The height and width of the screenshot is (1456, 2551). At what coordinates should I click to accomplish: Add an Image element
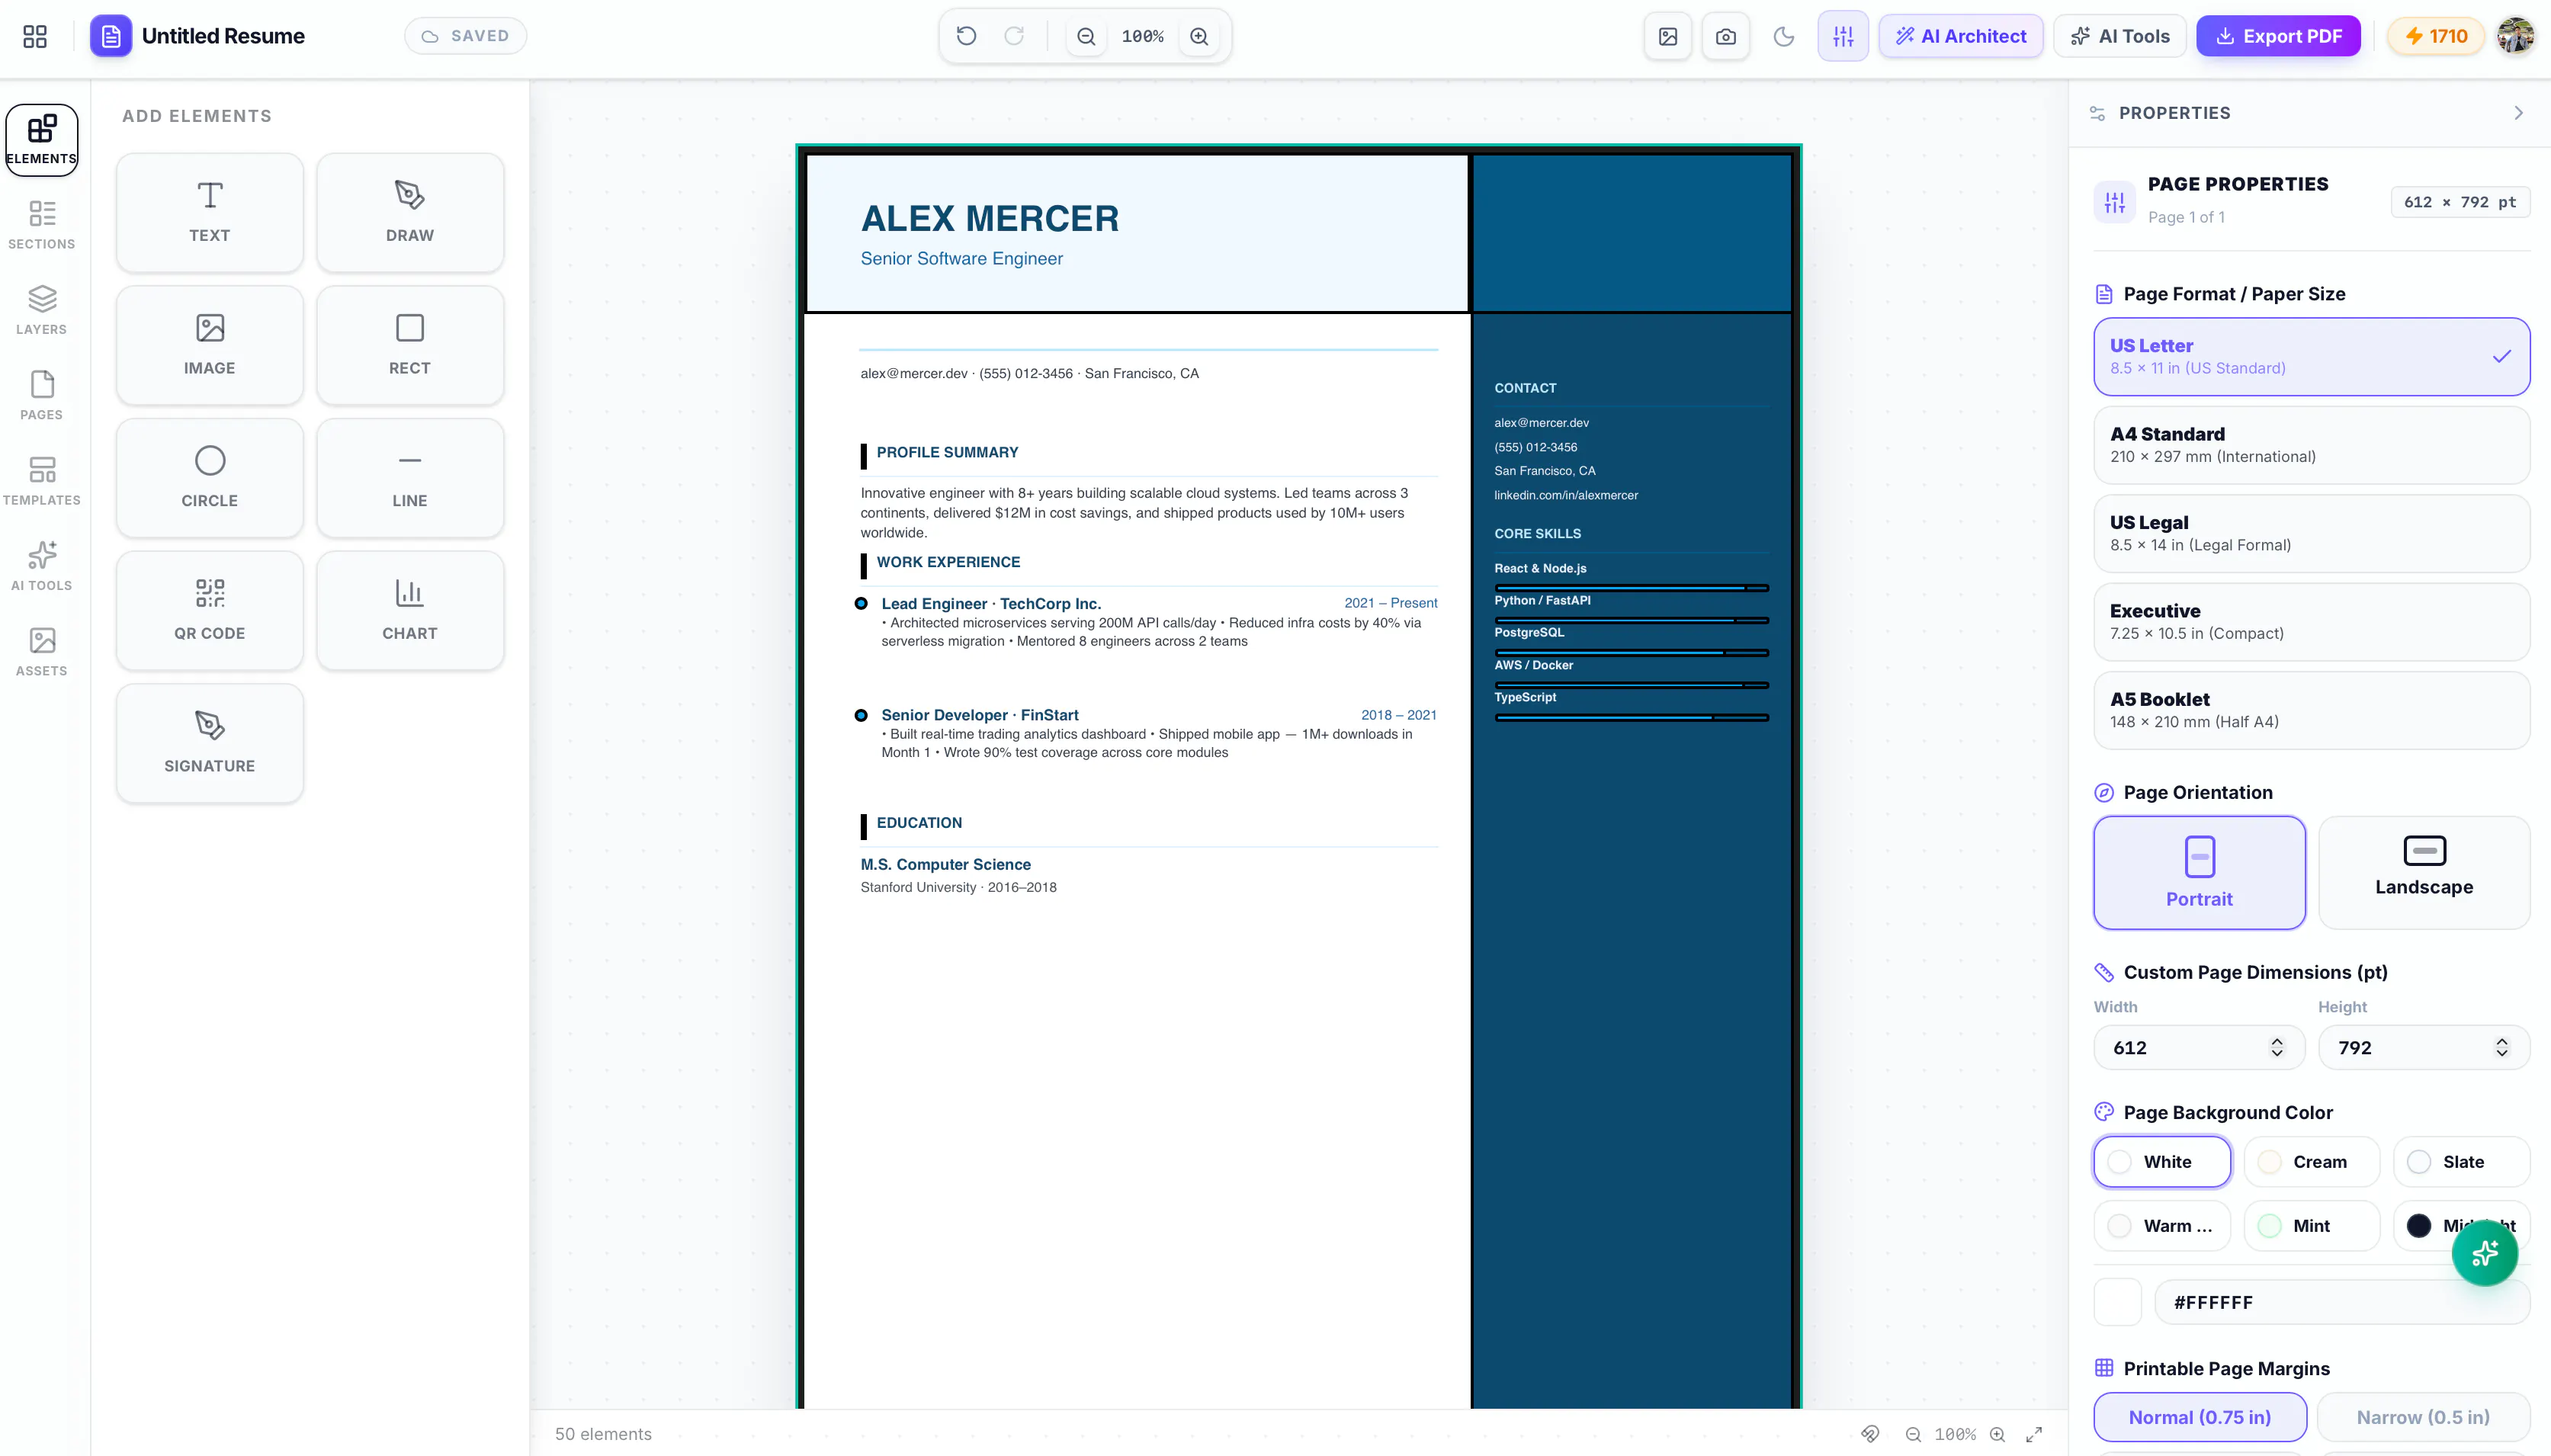click(x=210, y=345)
